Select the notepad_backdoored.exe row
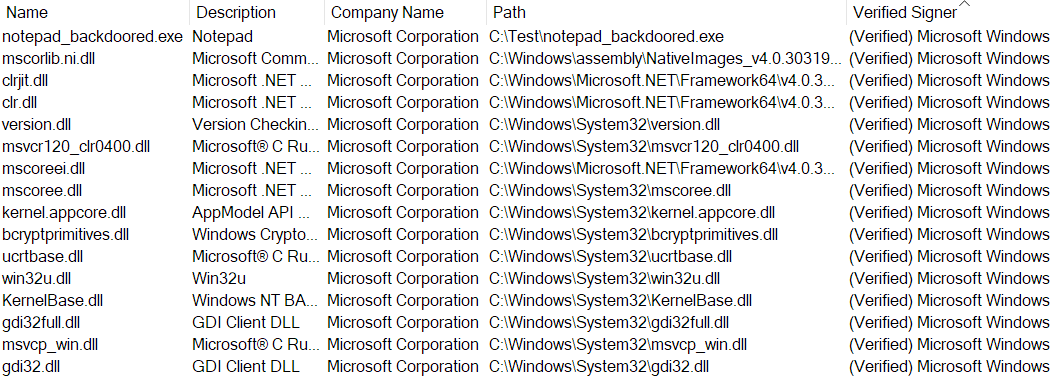This screenshot has height=377, width=1055. pyautogui.click(x=528, y=36)
